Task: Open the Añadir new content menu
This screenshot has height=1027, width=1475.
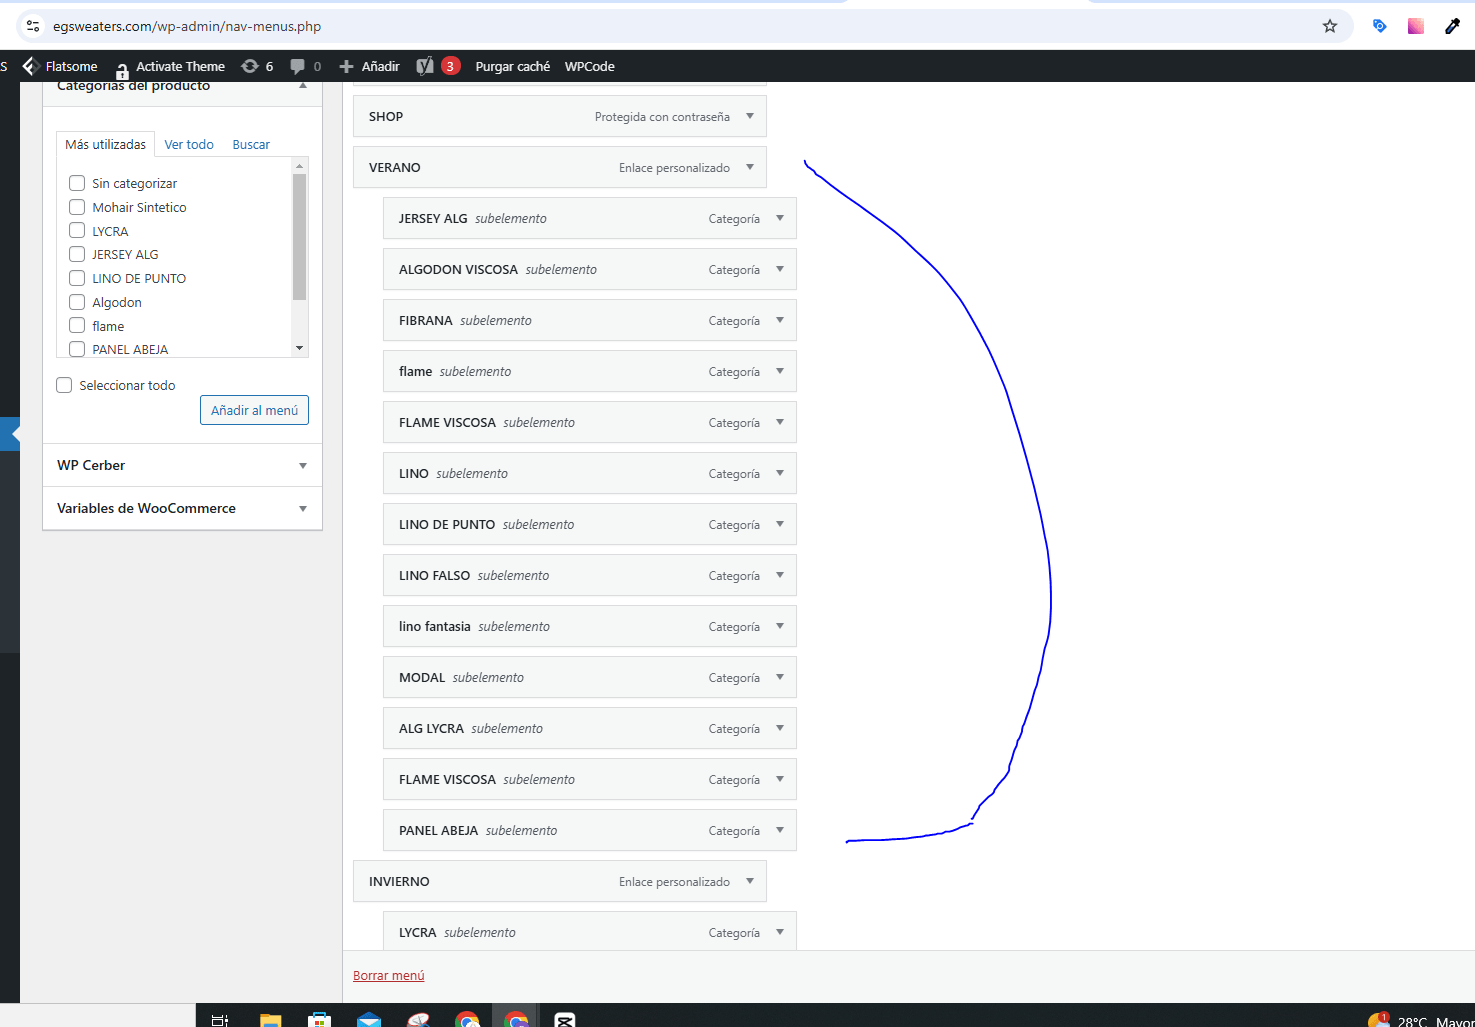Action: (369, 66)
